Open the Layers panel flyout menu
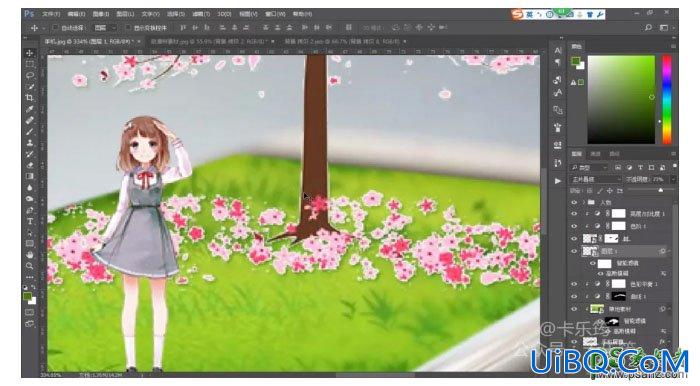 coord(673,154)
